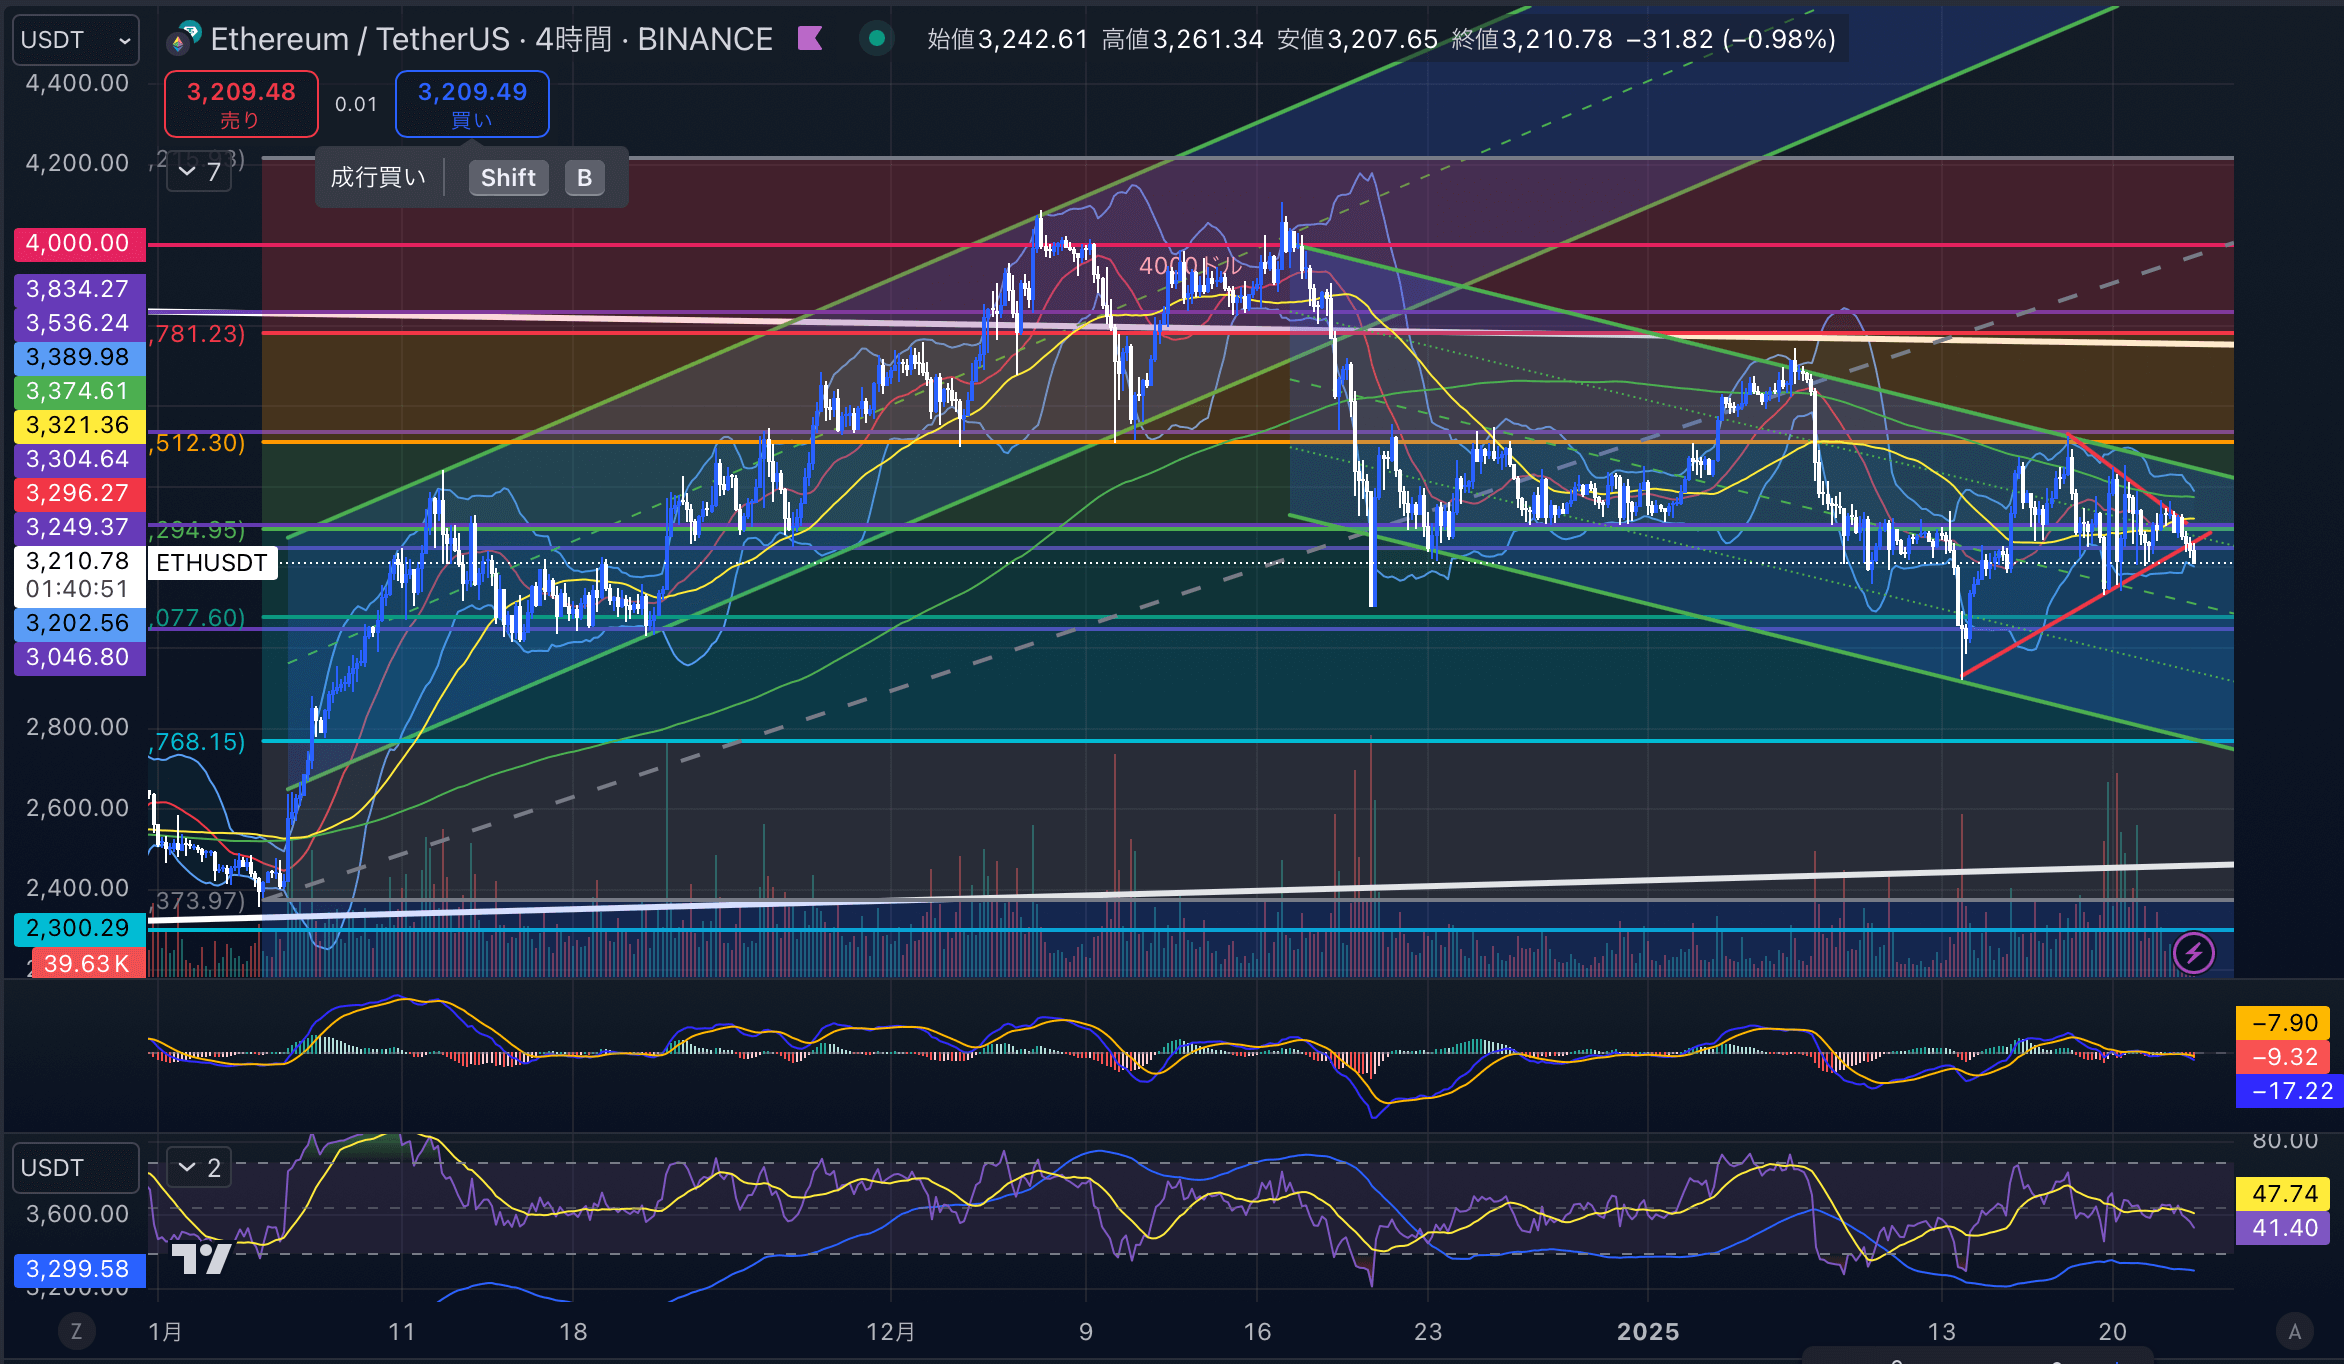Click the B key hint badge
The width and height of the screenshot is (2344, 1364).
(585, 178)
